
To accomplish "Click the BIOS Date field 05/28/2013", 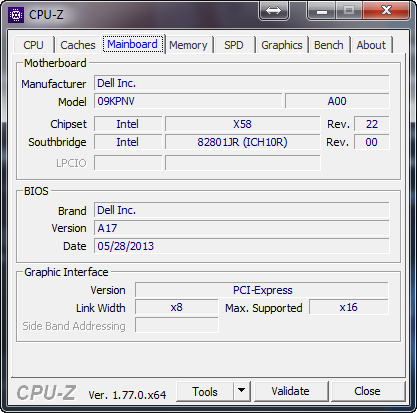I will (x=242, y=246).
